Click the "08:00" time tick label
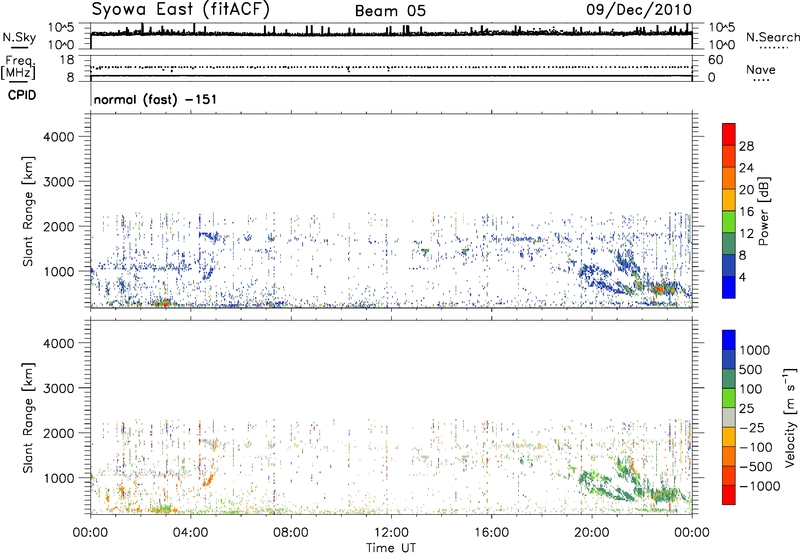Viewport: 800px width, 554px height. [291, 533]
